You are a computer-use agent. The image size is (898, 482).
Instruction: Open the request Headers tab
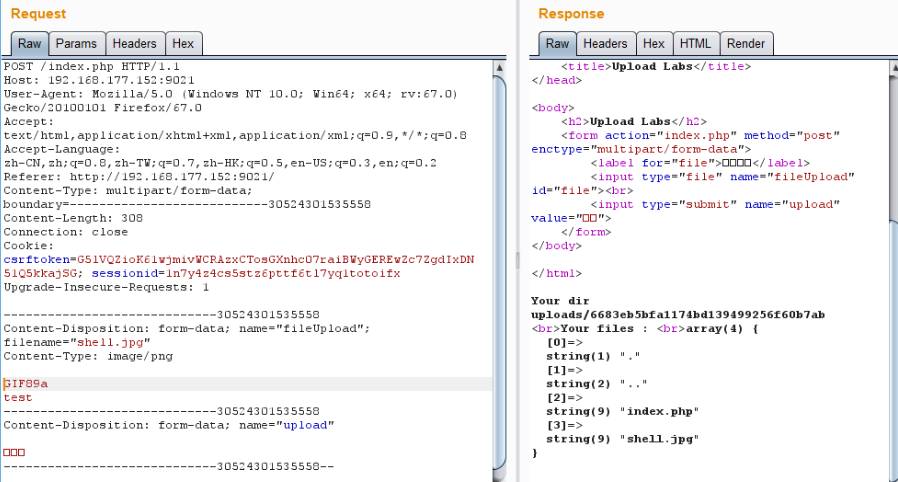[134, 44]
